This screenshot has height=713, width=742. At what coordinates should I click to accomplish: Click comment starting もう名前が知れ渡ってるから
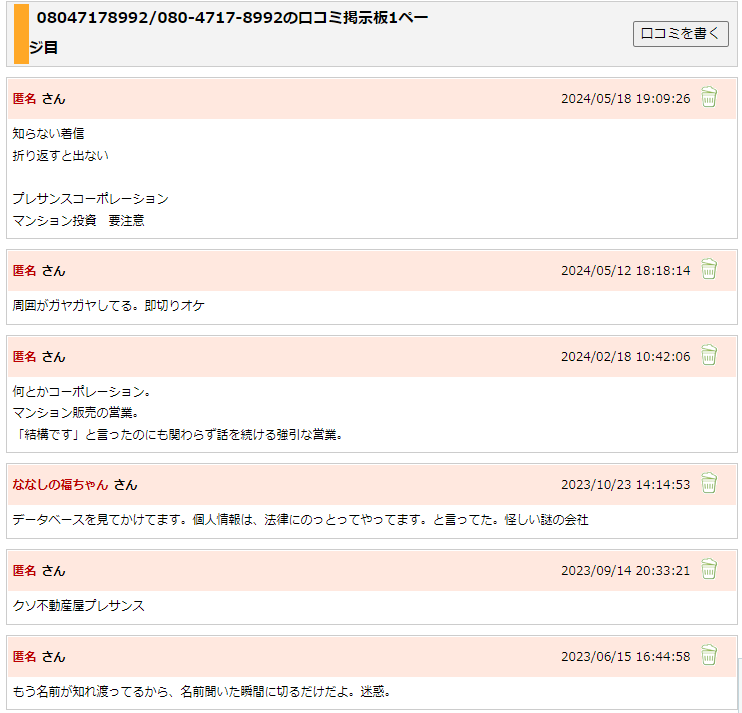[202, 692]
